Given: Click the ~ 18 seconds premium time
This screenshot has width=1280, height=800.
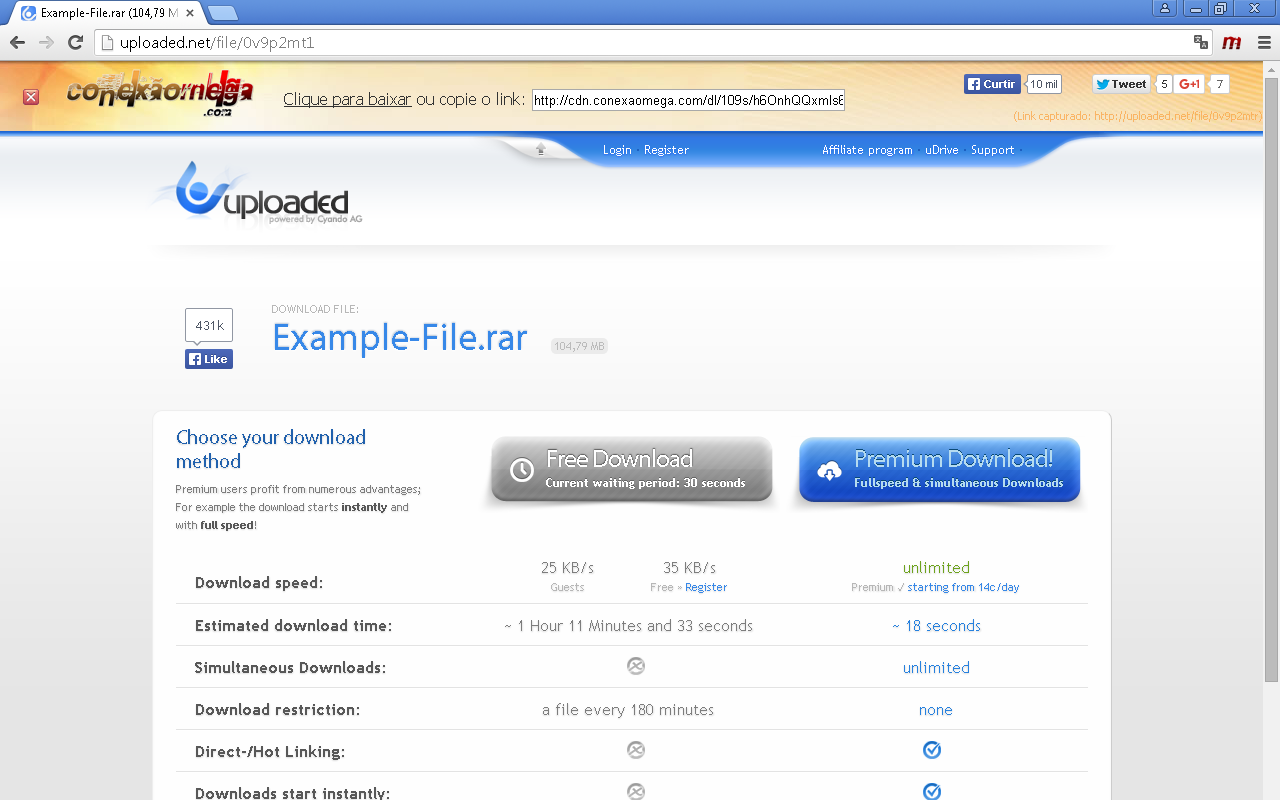Looking at the screenshot, I should coord(936,626).
